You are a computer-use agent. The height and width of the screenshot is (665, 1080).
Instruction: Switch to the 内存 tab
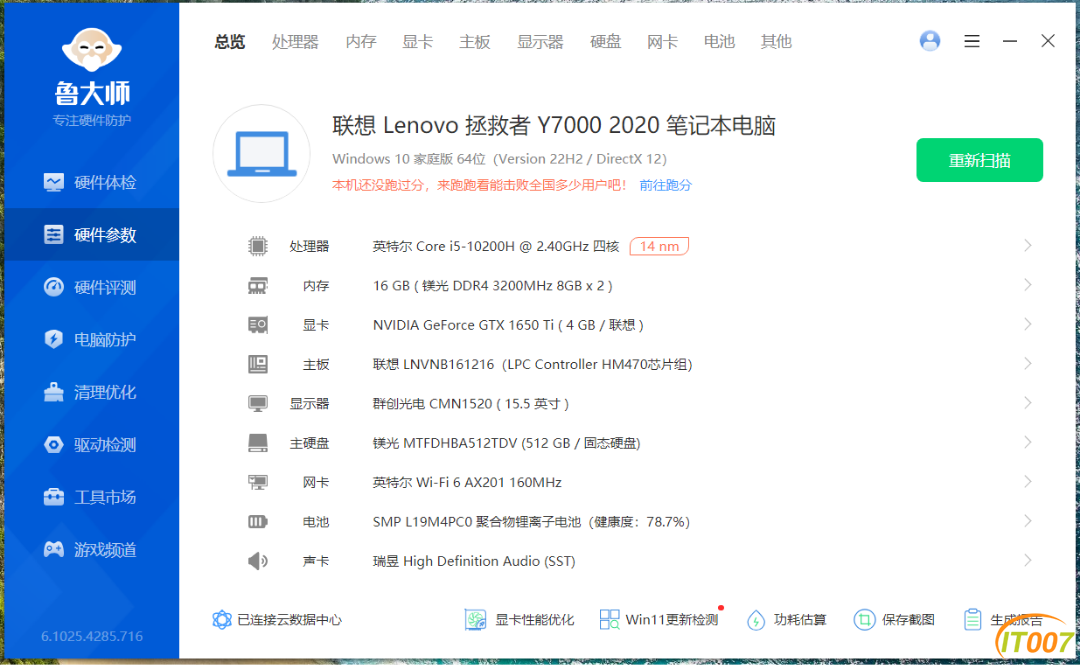[361, 42]
